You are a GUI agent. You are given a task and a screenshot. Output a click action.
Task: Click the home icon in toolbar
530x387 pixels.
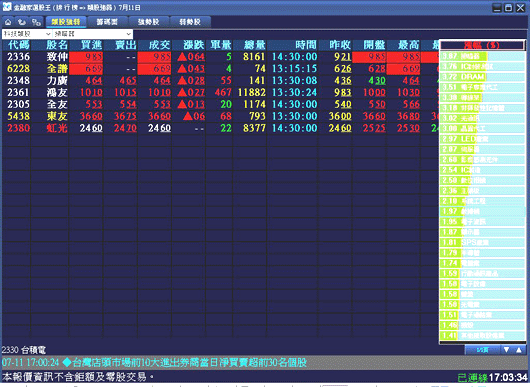click(8, 22)
